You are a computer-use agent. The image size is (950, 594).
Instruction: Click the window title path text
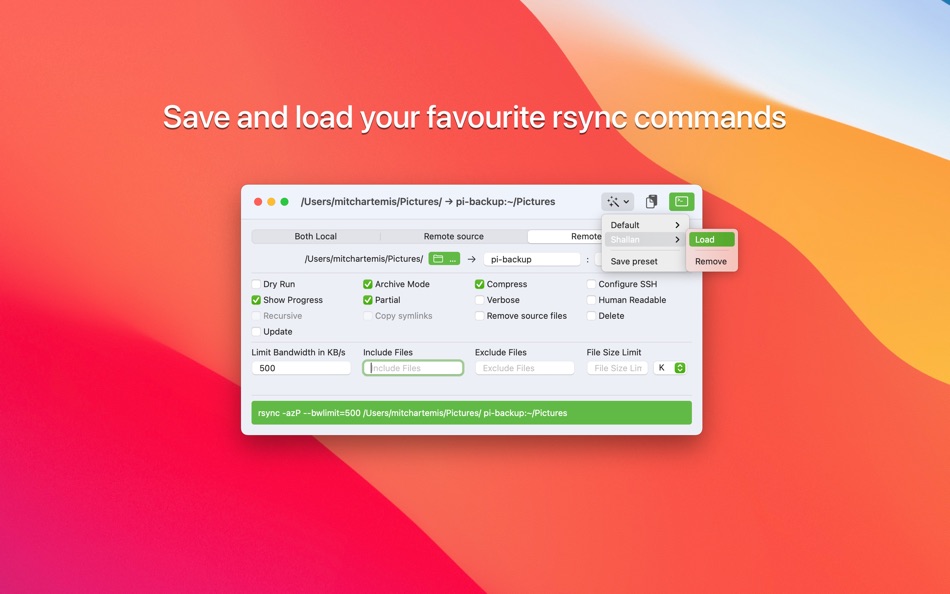coord(428,202)
